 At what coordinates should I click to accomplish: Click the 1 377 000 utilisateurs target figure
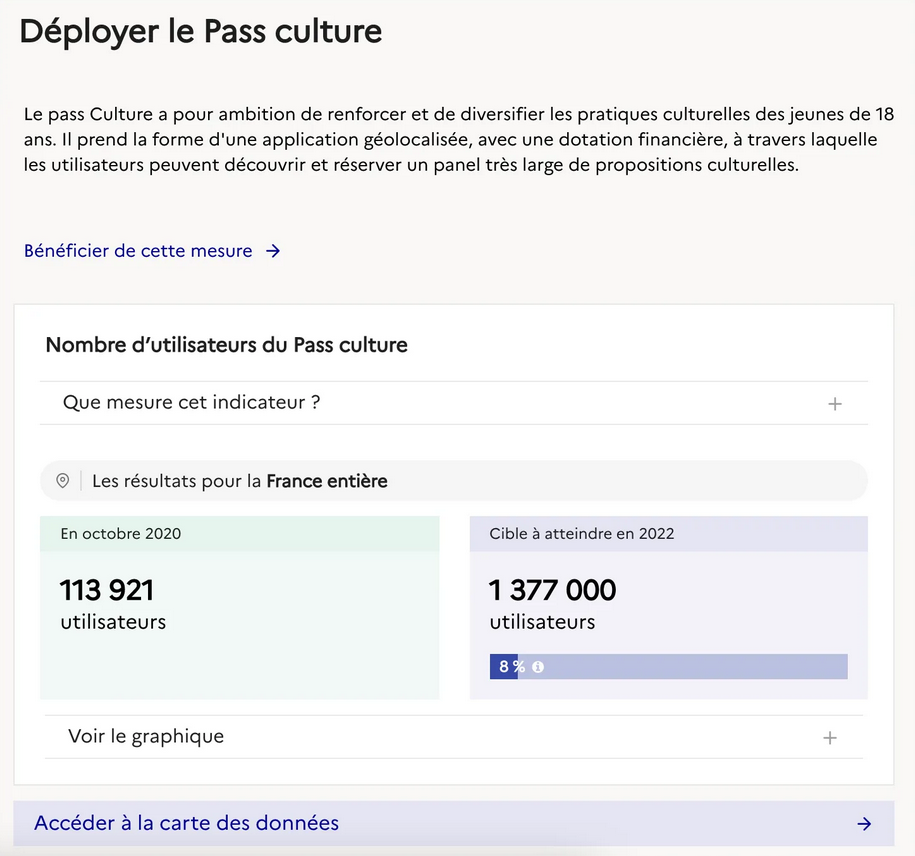[x=553, y=603]
